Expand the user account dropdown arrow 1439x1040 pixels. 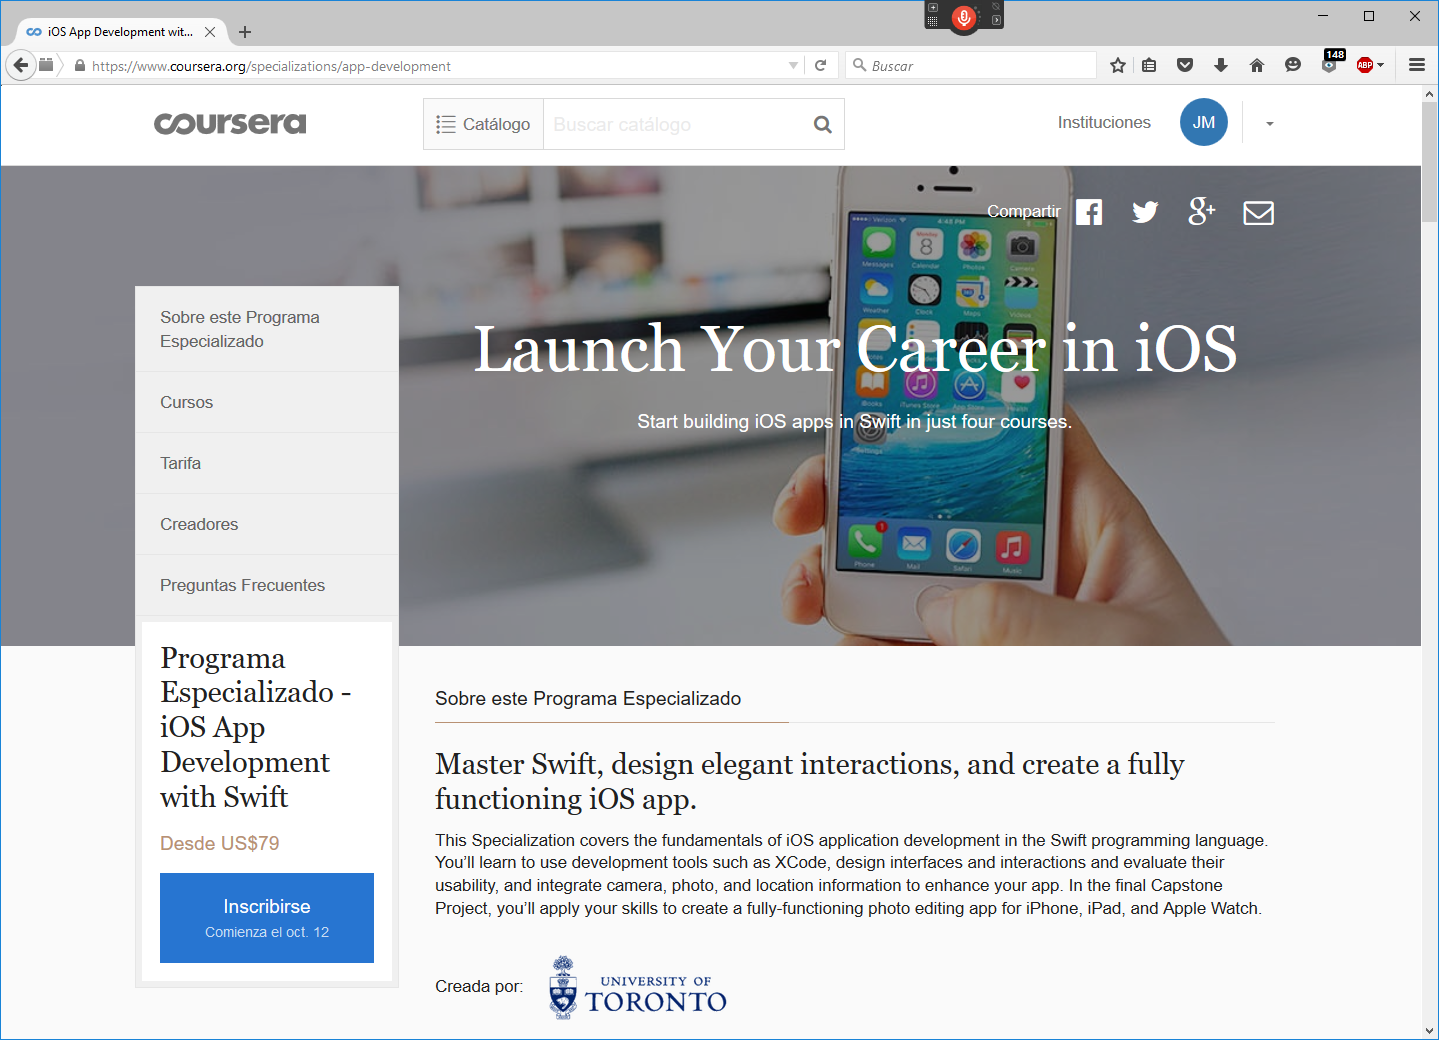1270,124
